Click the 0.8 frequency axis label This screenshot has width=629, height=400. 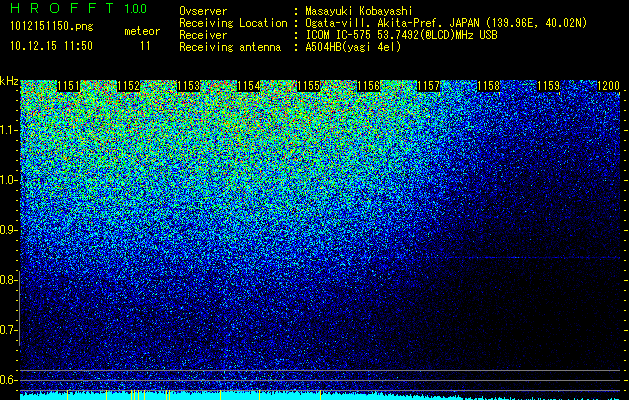pyautogui.click(x=8, y=280)
